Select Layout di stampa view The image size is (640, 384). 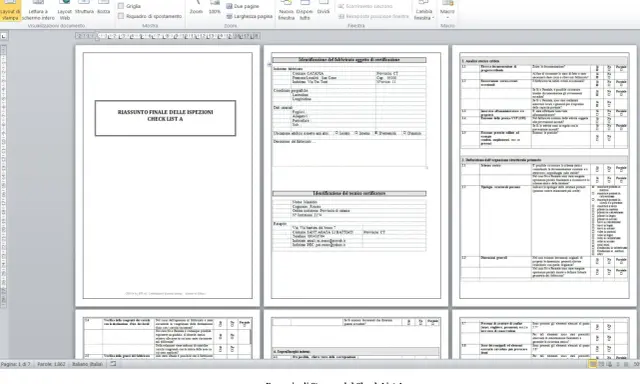10,10
